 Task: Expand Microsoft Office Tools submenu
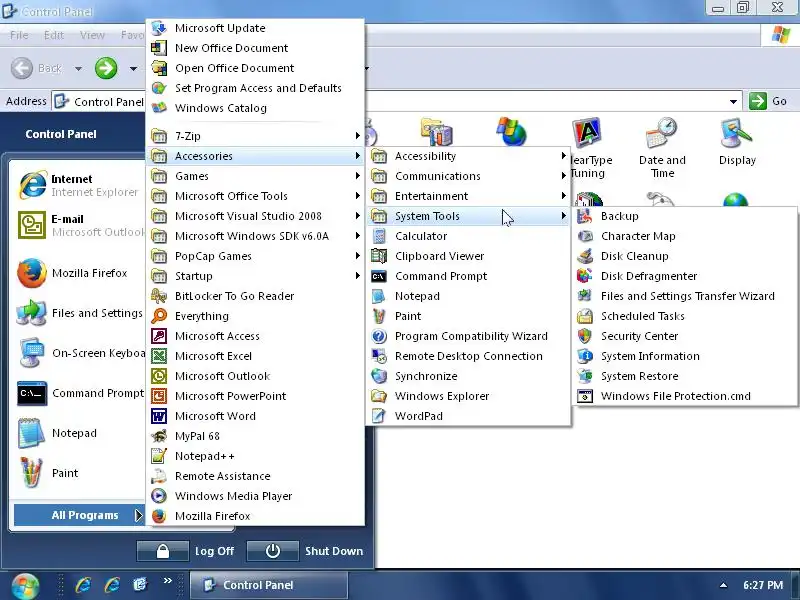[255, 196]
